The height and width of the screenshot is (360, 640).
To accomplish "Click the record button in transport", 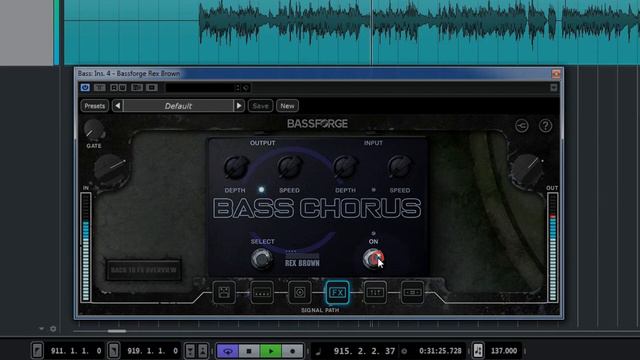I will [292, 351].
